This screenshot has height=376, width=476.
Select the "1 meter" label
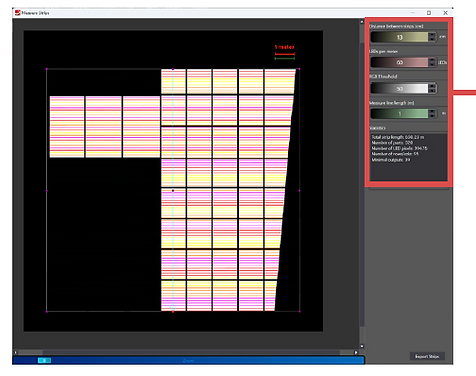tap(284, 47)
